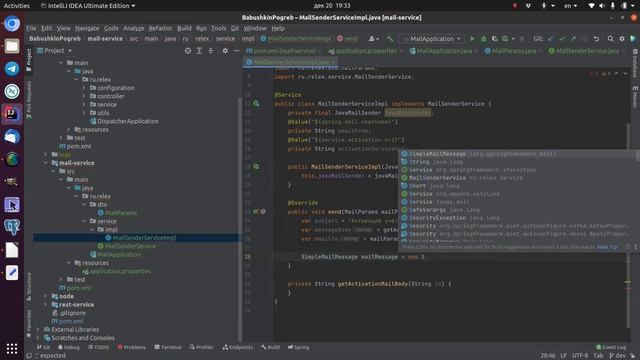Click gutter run icon beside class declaration

256,104
